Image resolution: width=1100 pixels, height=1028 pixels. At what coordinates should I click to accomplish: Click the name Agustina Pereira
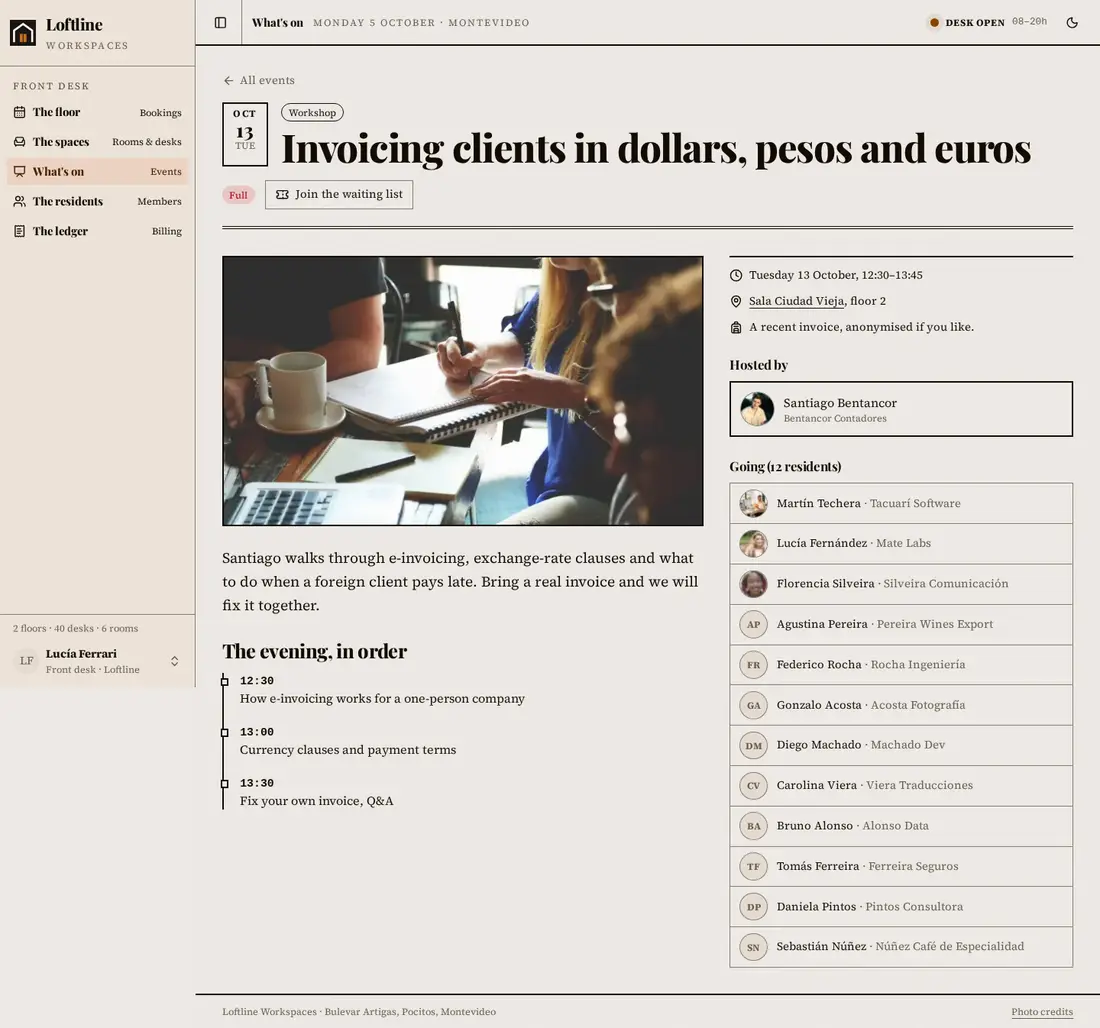click(x=821, y=624)
